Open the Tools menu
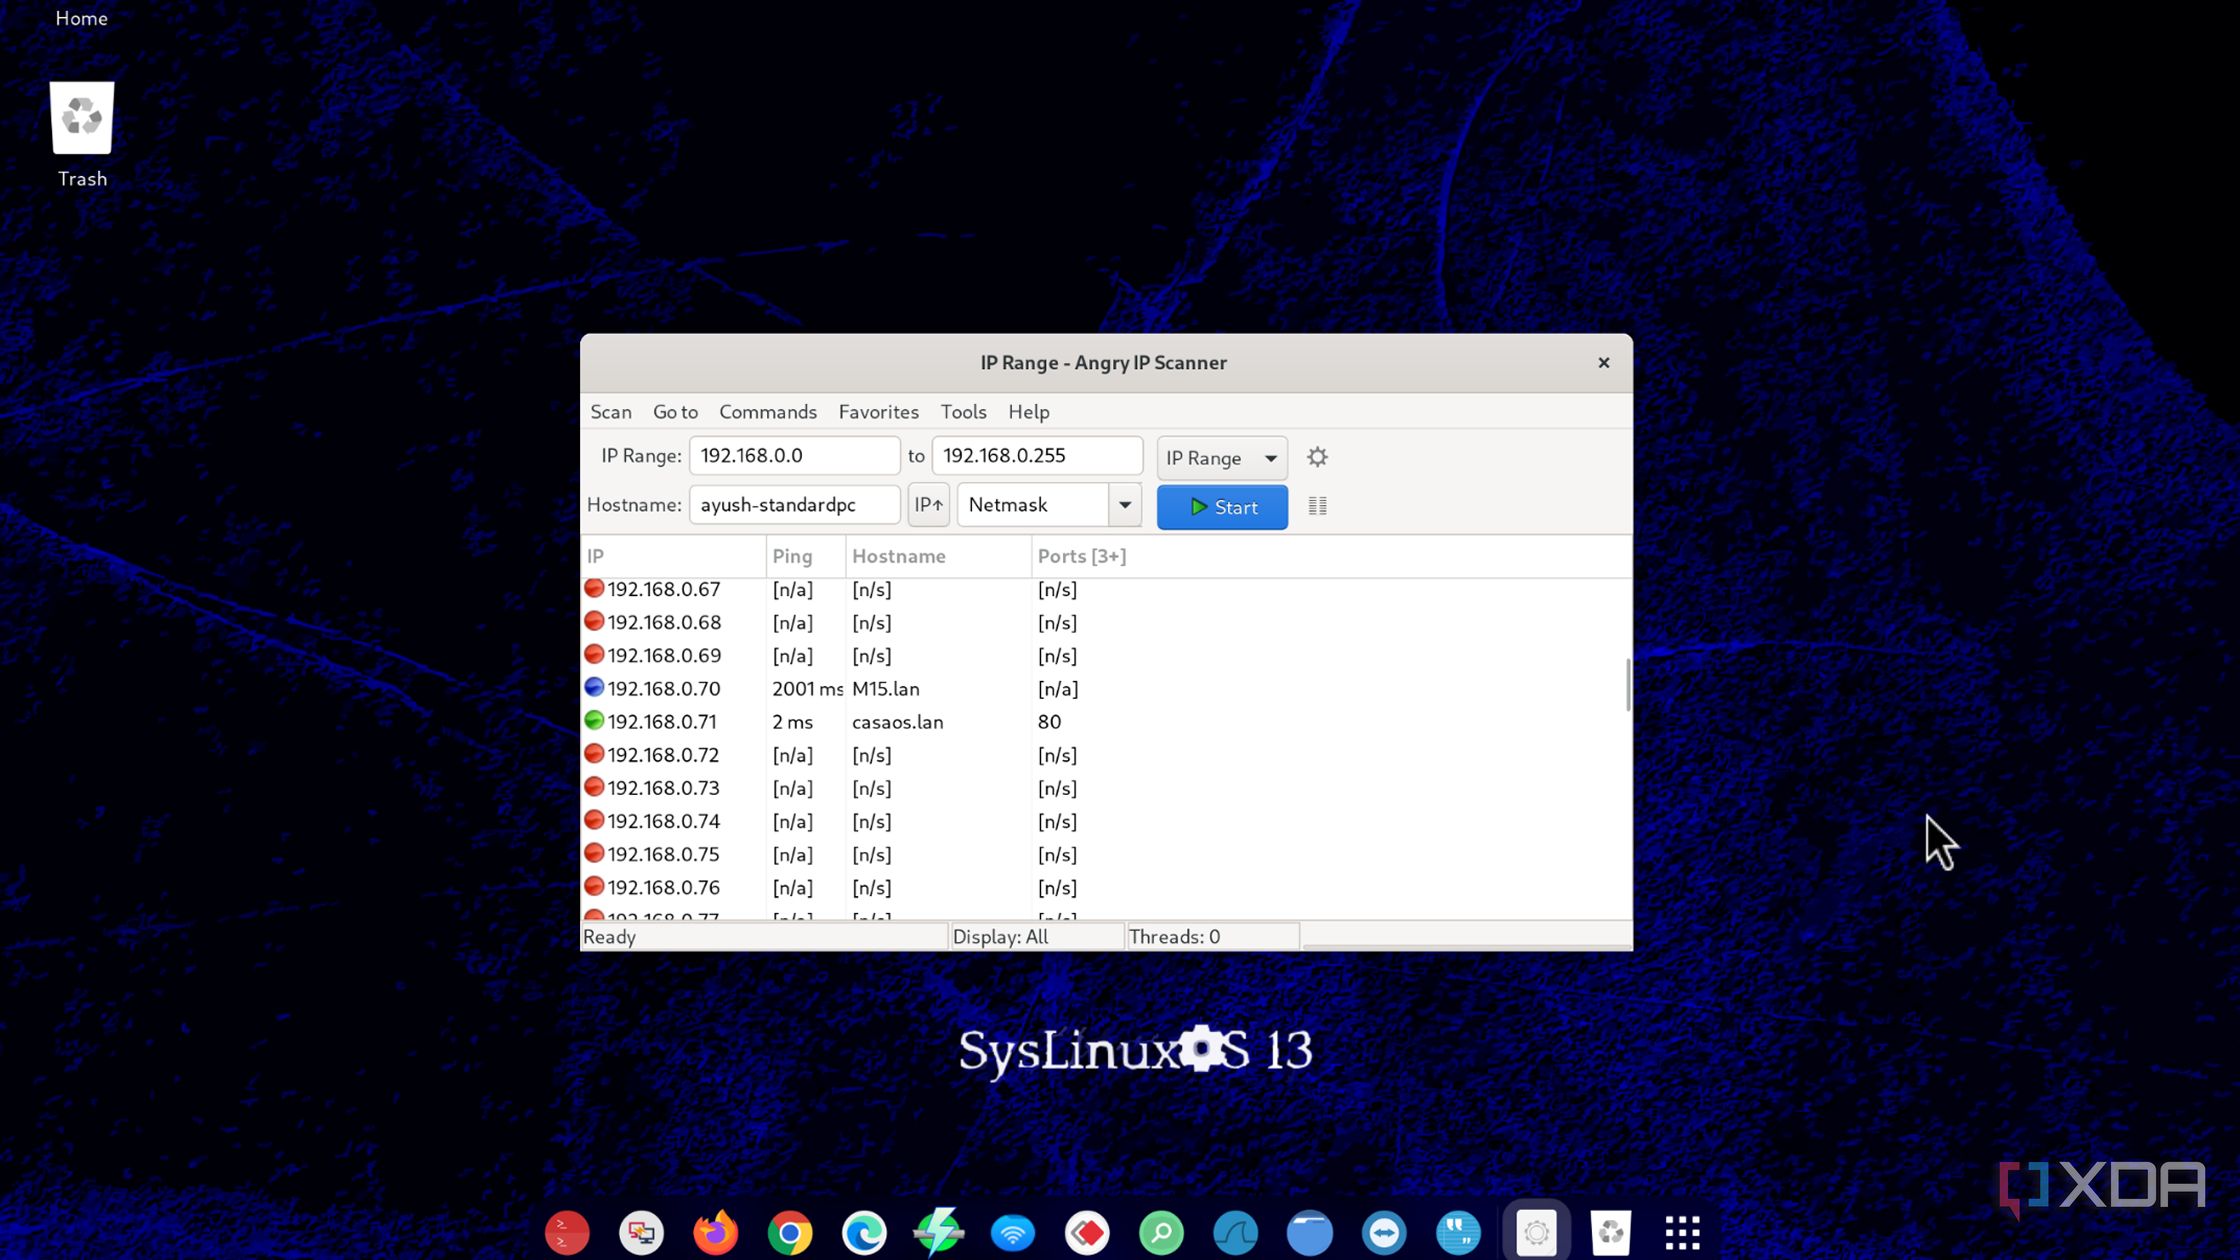 click(x=963, y=412)
